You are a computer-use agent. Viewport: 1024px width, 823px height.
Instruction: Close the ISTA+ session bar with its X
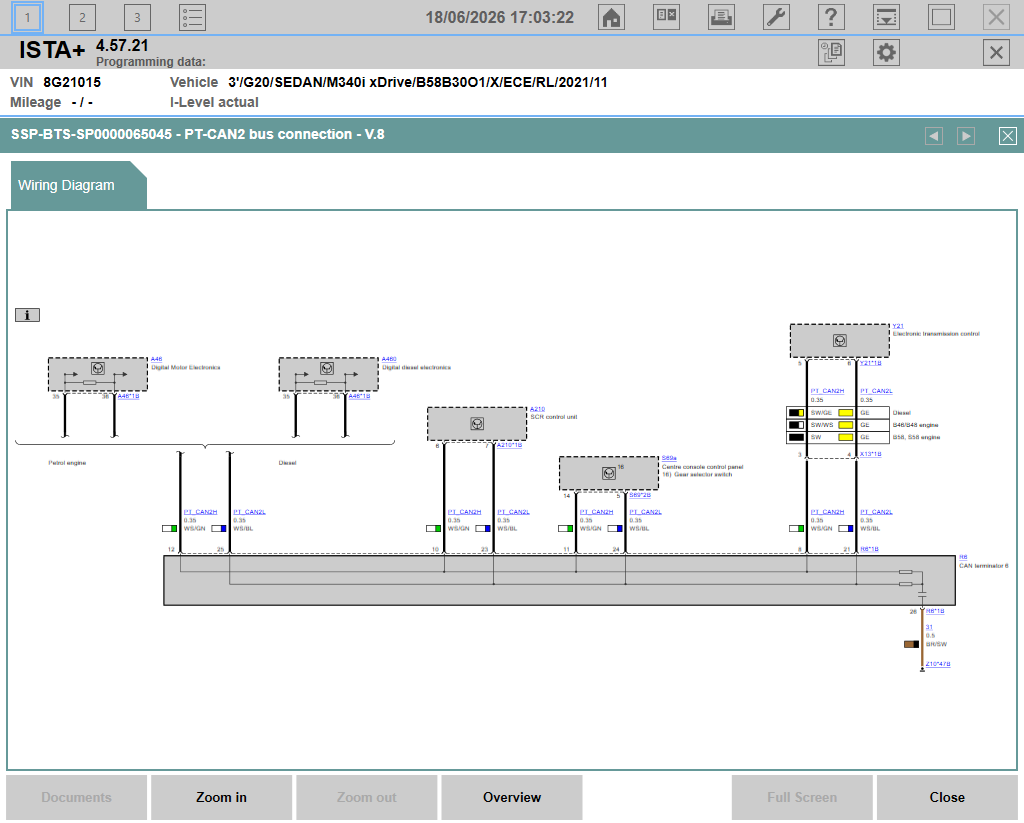(996, 52)
